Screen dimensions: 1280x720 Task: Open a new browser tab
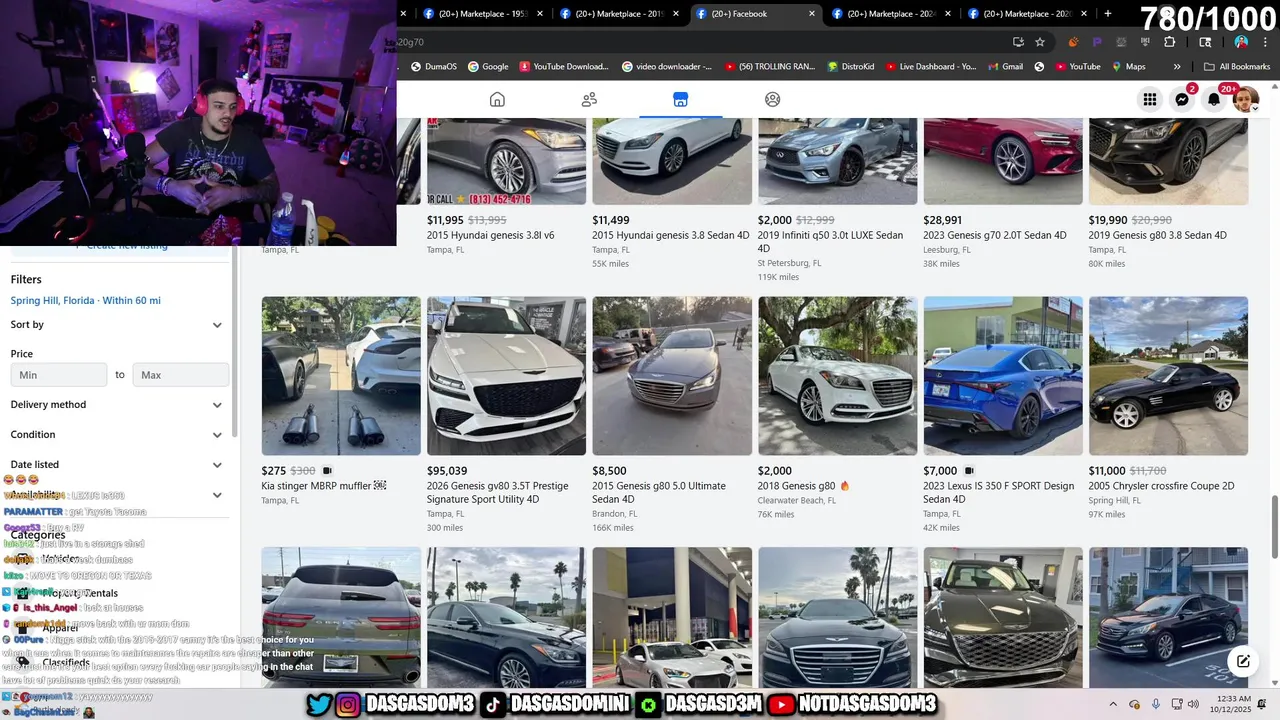(1108, 14)
